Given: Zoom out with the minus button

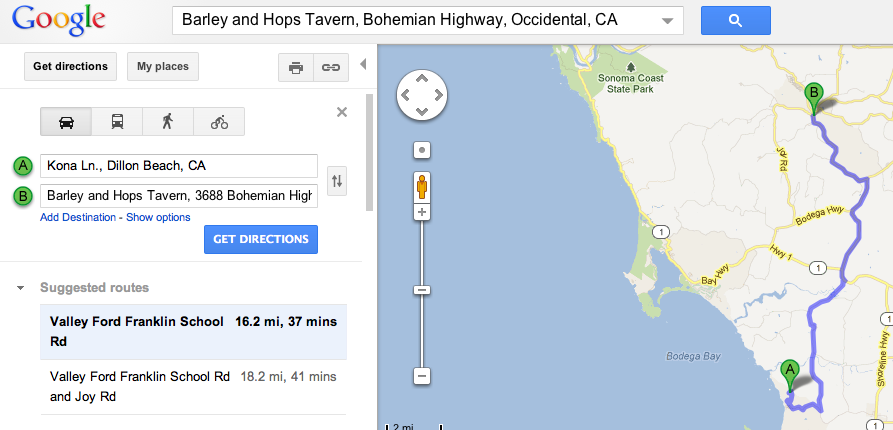Looking at the screenshot, I should (x=422, y=376).
